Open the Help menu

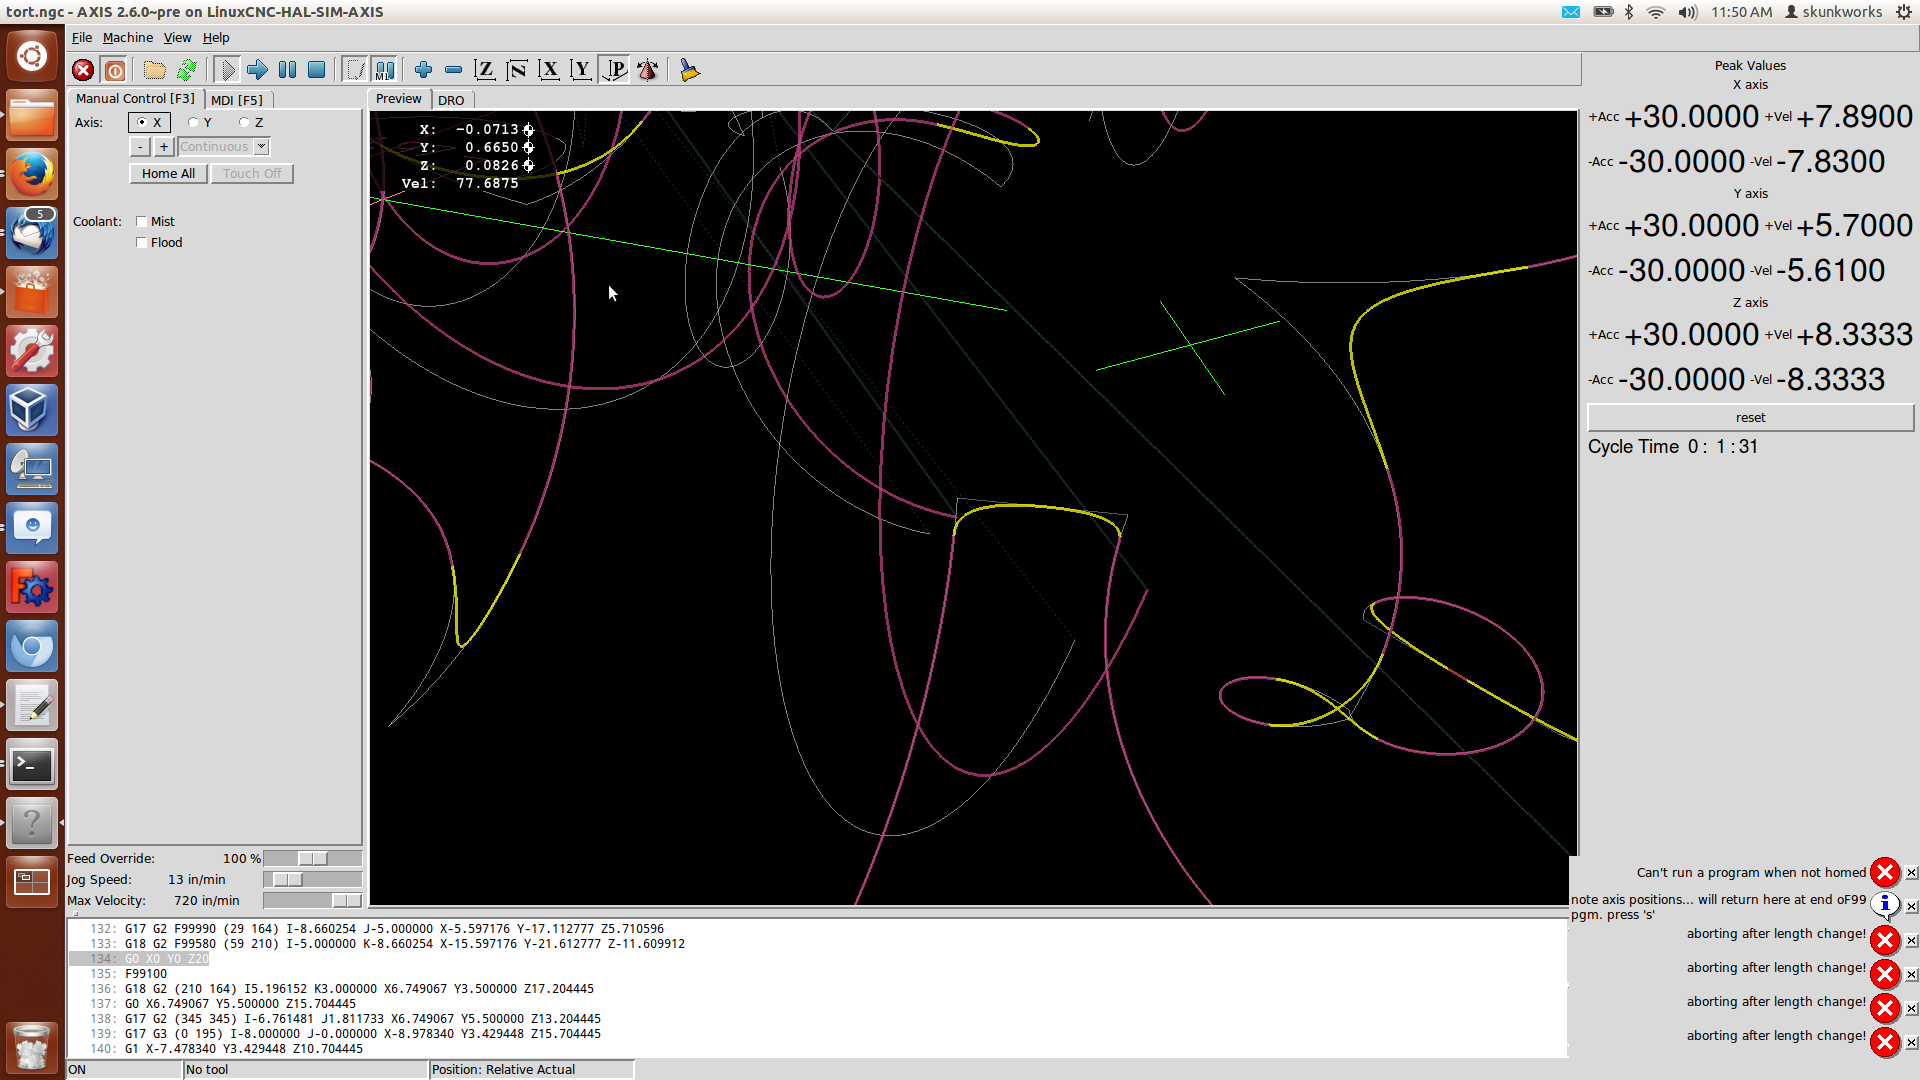(216, 38)
